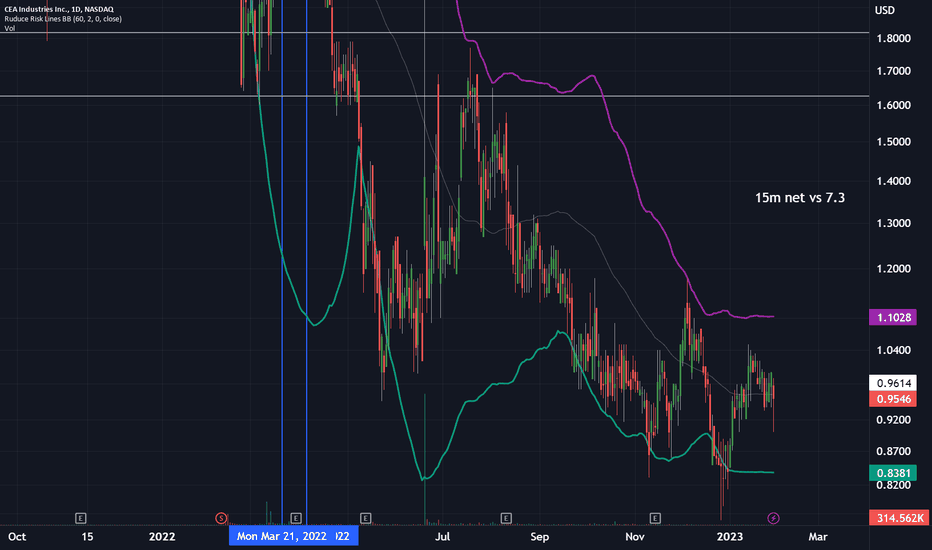Select the Ruduce Risk Lines BB indicator legend
Screen dimensions: 932x550
pos(63,19)
